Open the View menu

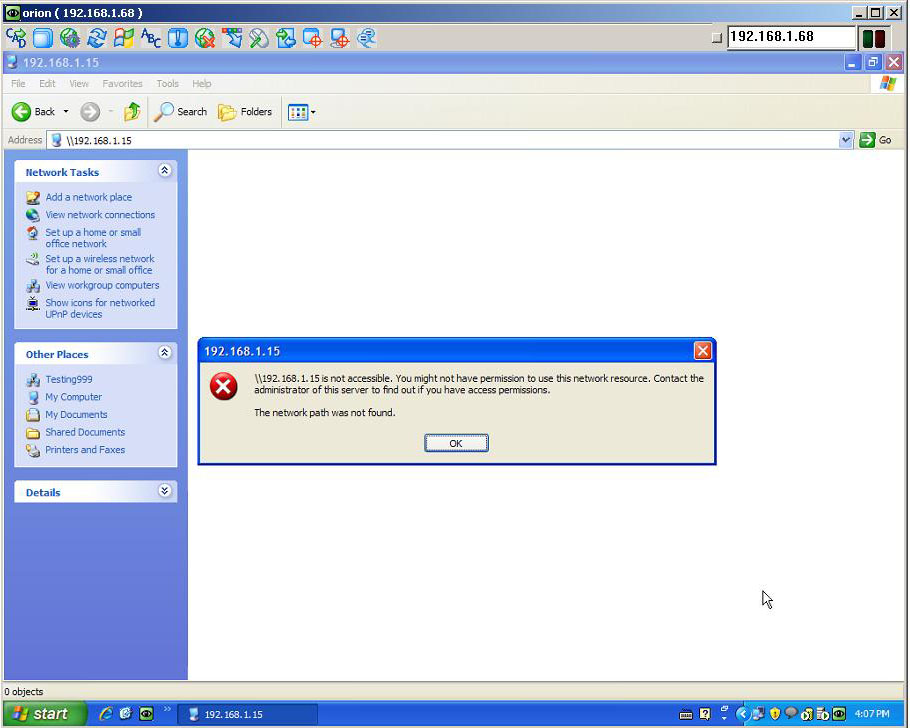pos(79,84)
